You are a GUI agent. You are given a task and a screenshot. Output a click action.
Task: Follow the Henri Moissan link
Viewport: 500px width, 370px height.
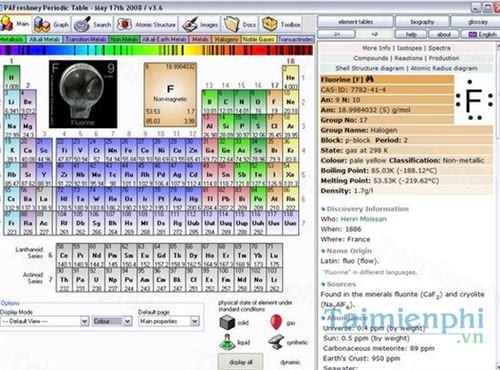coord(364,219)
